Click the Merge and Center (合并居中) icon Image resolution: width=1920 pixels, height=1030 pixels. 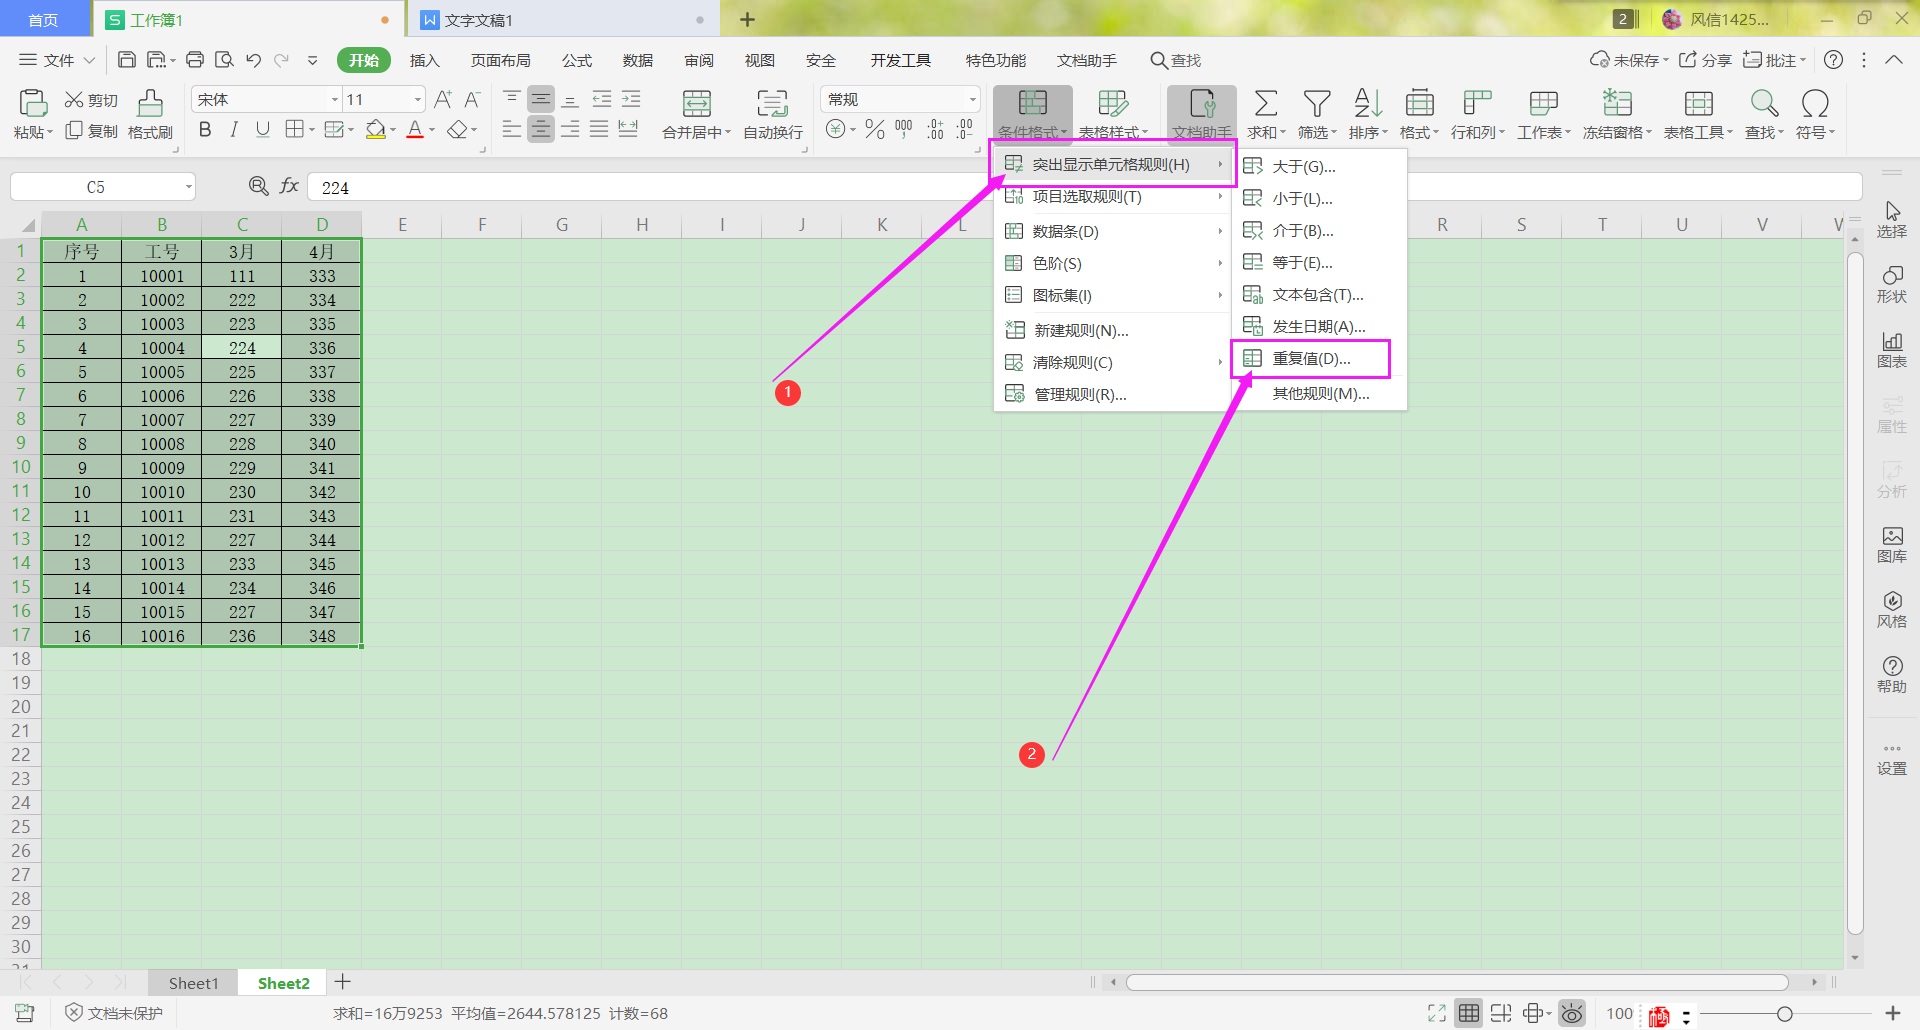(x=697, y=103)
